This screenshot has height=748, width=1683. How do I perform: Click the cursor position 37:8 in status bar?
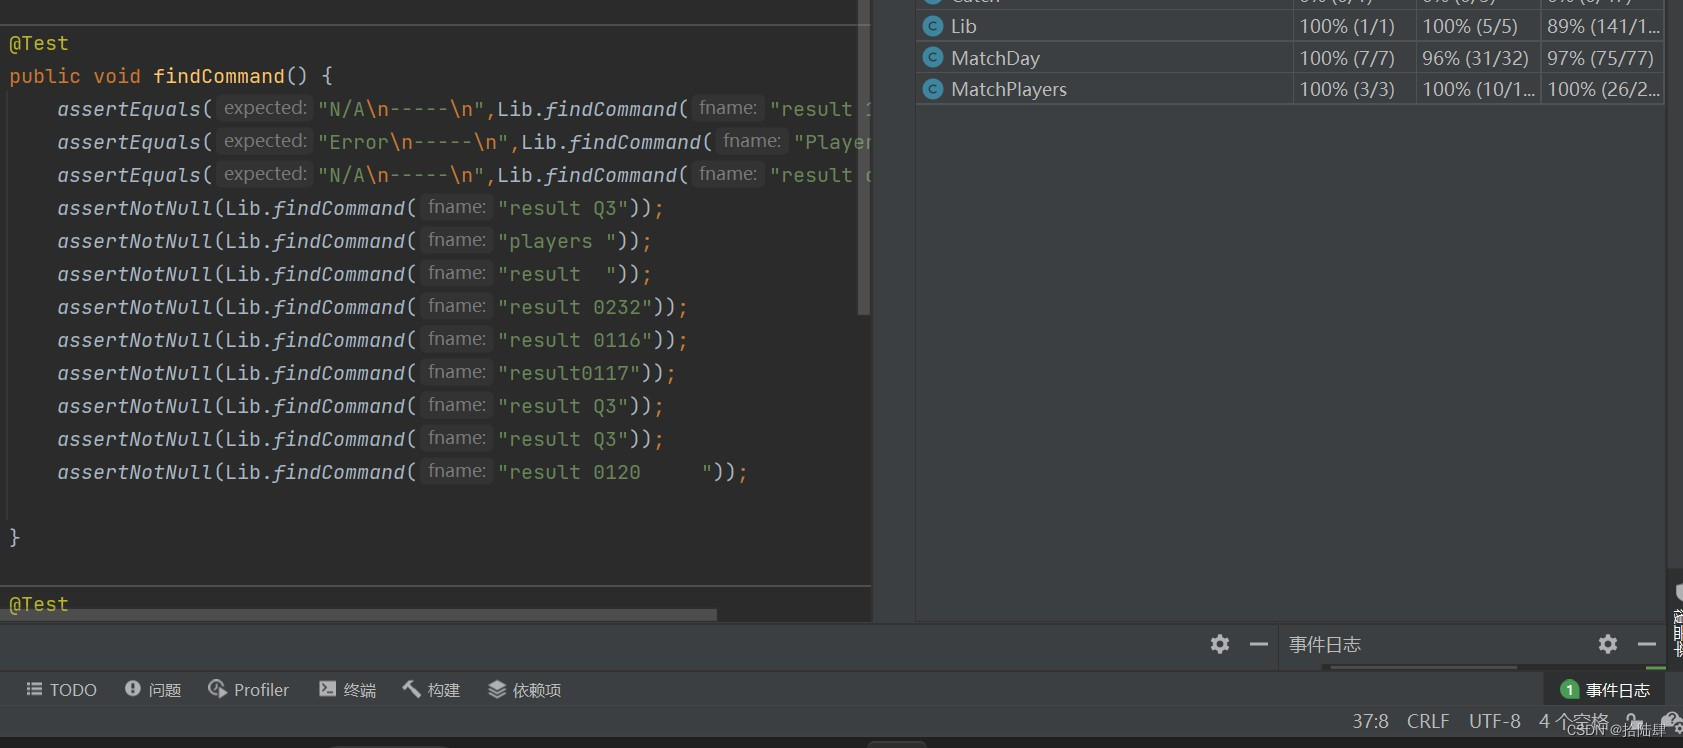[1370, 721]
